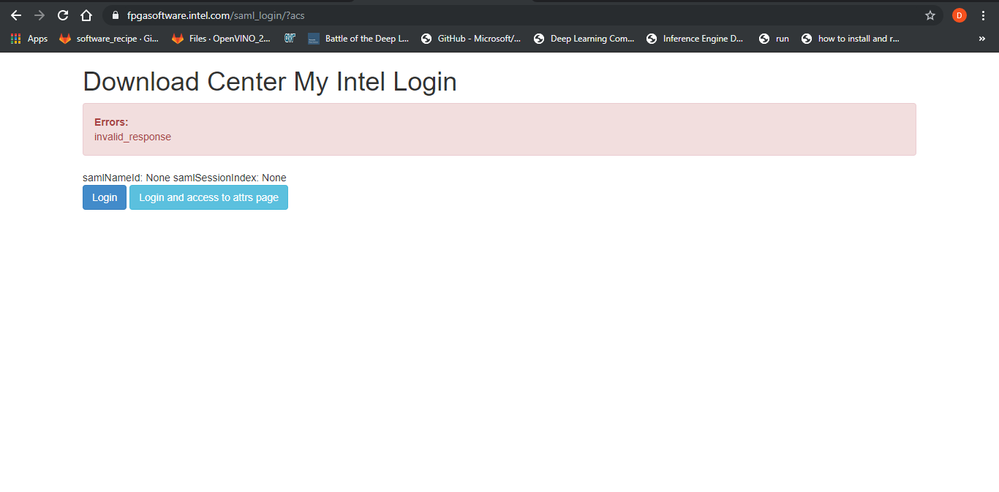Open the run bookmark
Screen dimensions: 999x492
[774, 39]
